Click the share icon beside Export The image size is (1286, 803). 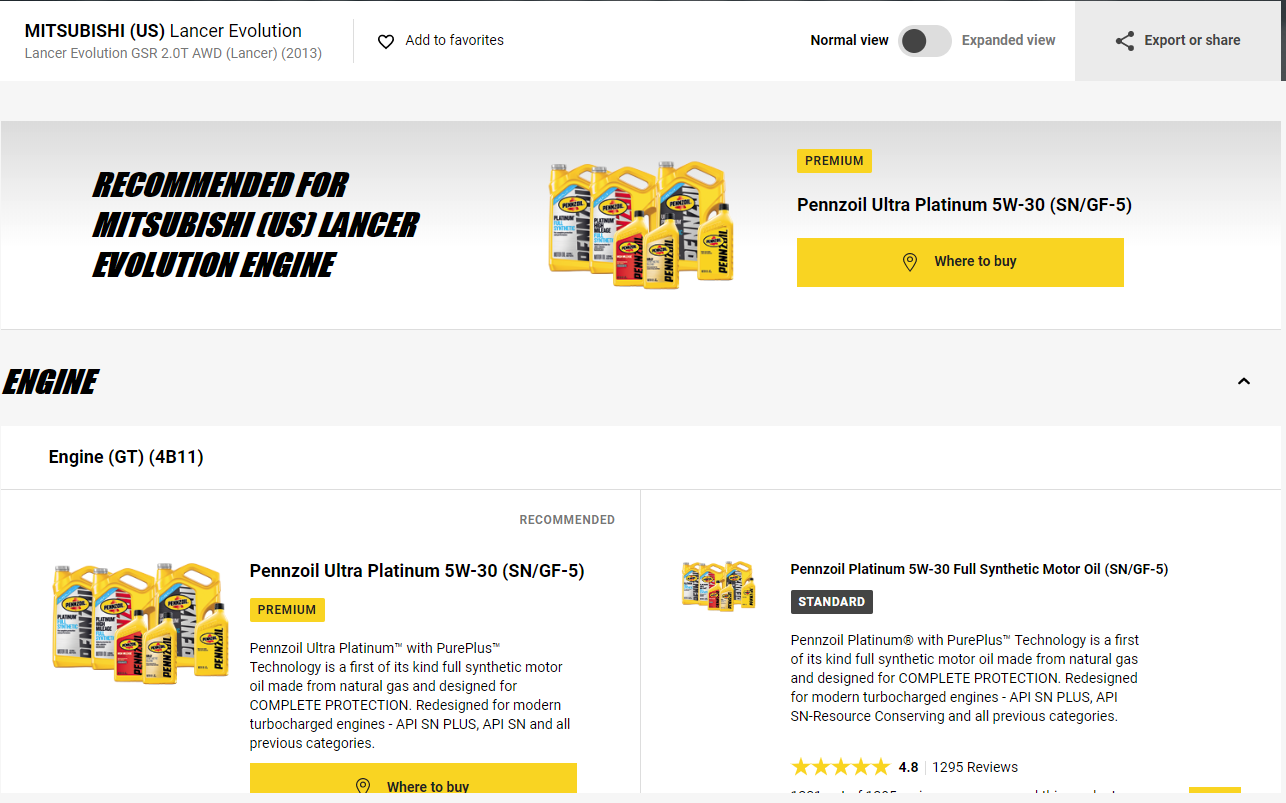pyautogui.click(x=1125, y=41)
